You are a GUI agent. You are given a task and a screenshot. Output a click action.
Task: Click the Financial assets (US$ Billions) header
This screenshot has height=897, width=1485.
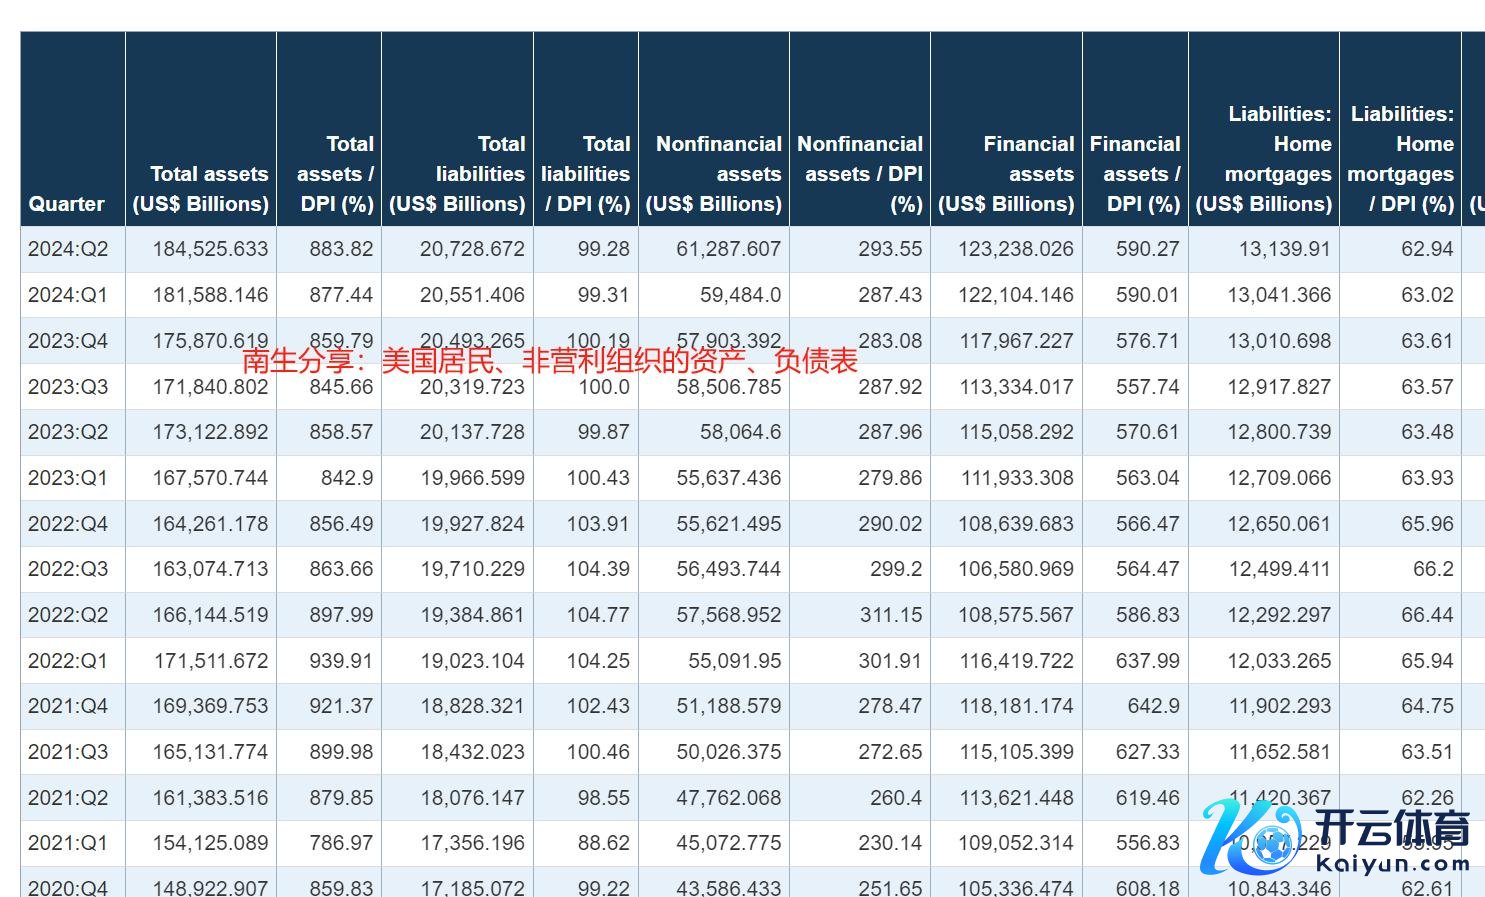[1006, 174]
